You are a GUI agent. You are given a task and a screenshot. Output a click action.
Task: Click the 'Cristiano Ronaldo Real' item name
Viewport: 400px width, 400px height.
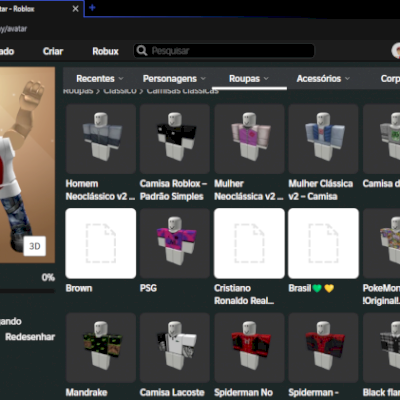click(x=244, y=295)
